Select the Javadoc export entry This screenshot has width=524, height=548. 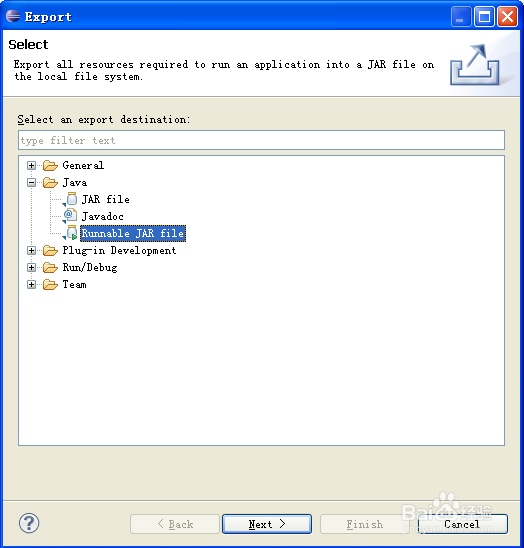102,216
